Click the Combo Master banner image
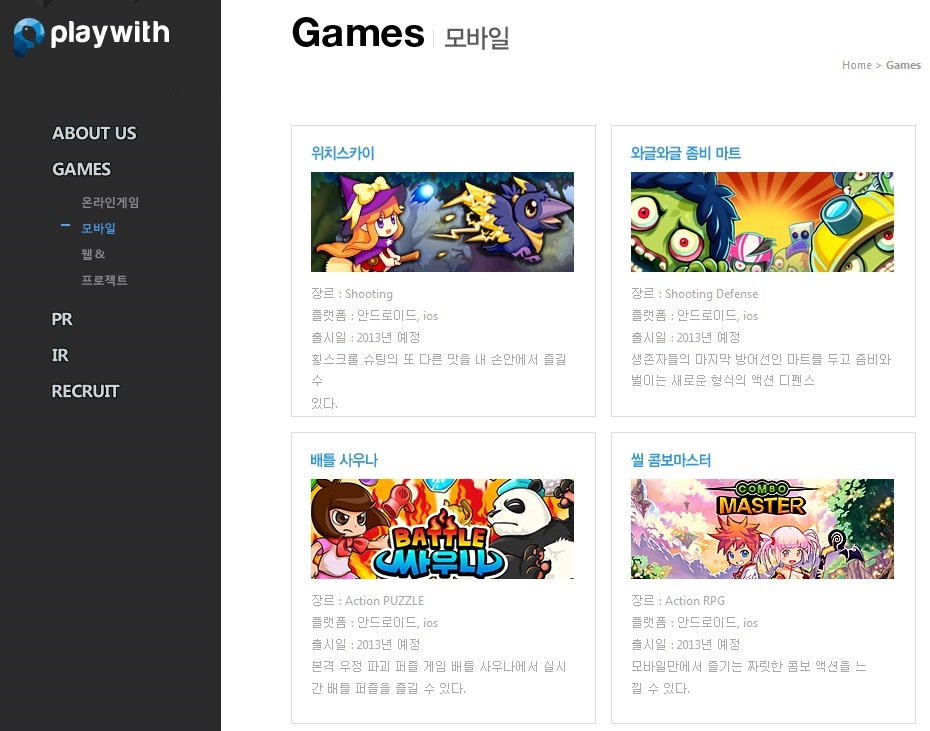The width and height of the screenshot is (930, 731). point(762,529)
